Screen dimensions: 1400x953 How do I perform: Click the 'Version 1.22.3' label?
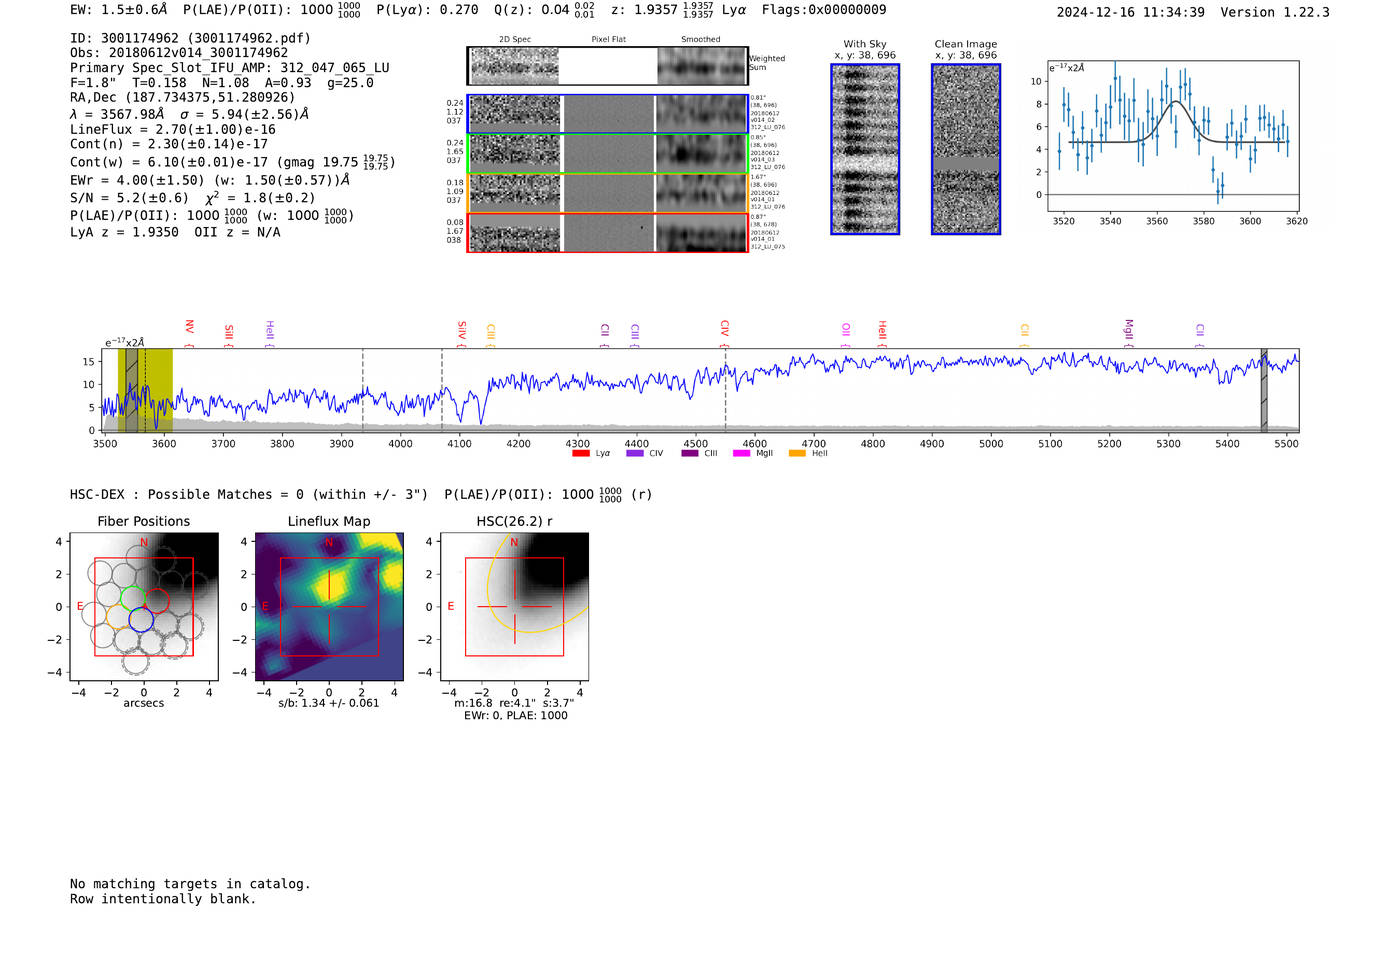click(x=1275, y=12)
